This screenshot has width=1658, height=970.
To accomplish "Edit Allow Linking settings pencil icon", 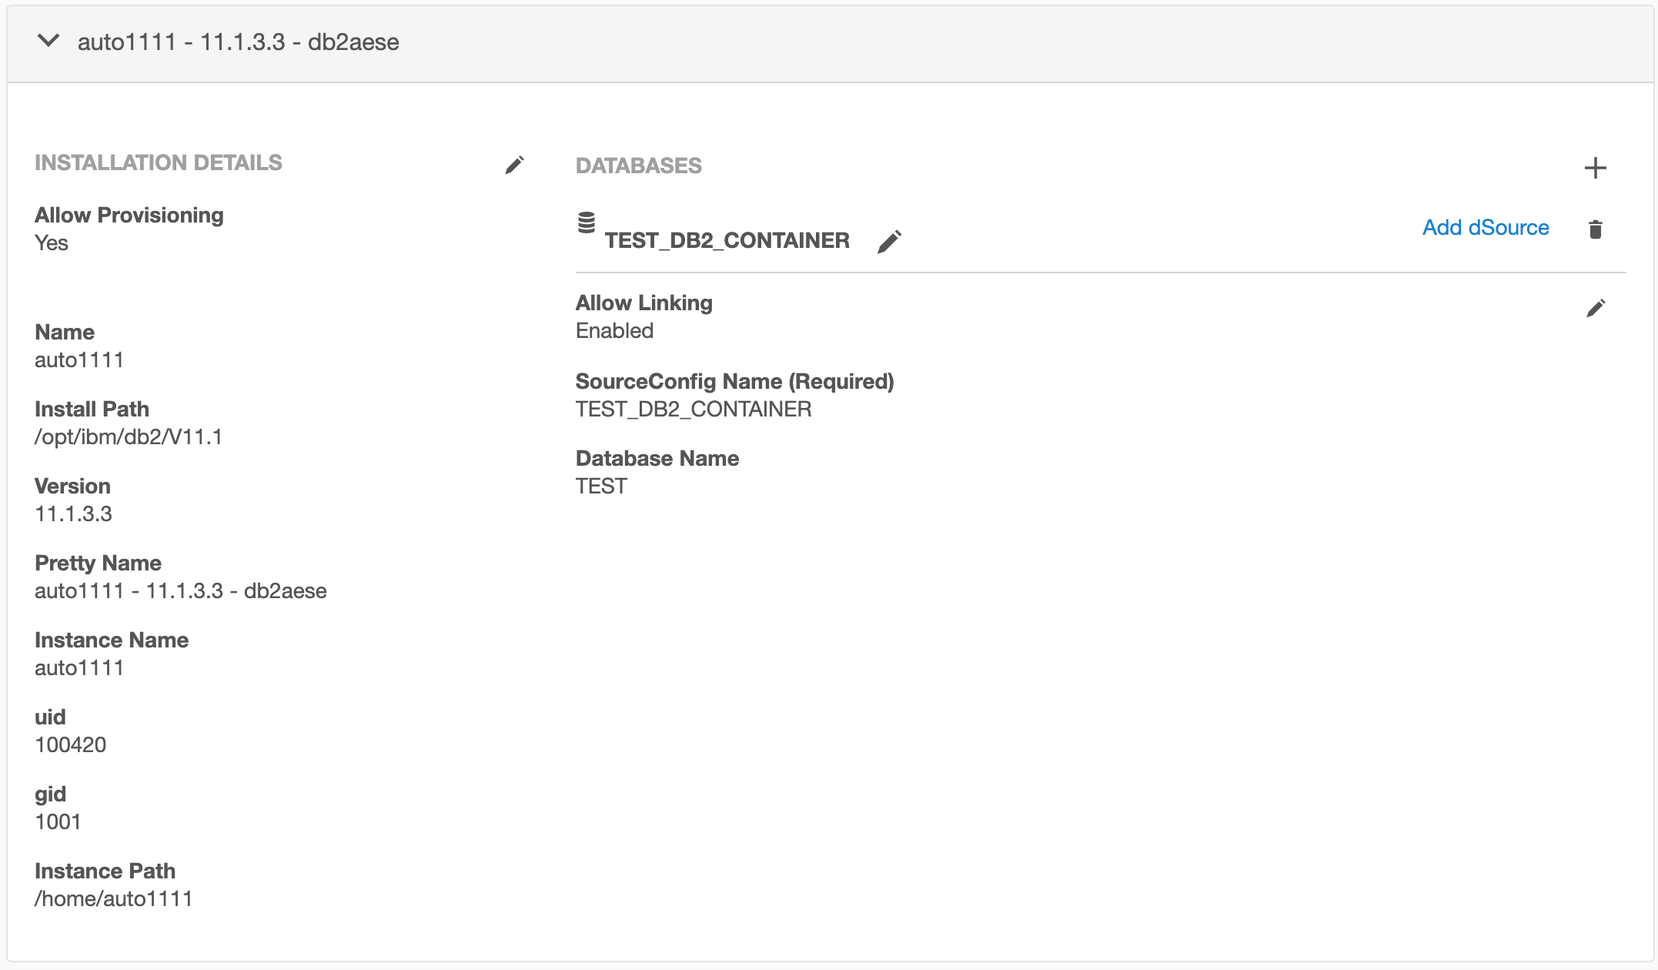I will tap(1595, 308).
